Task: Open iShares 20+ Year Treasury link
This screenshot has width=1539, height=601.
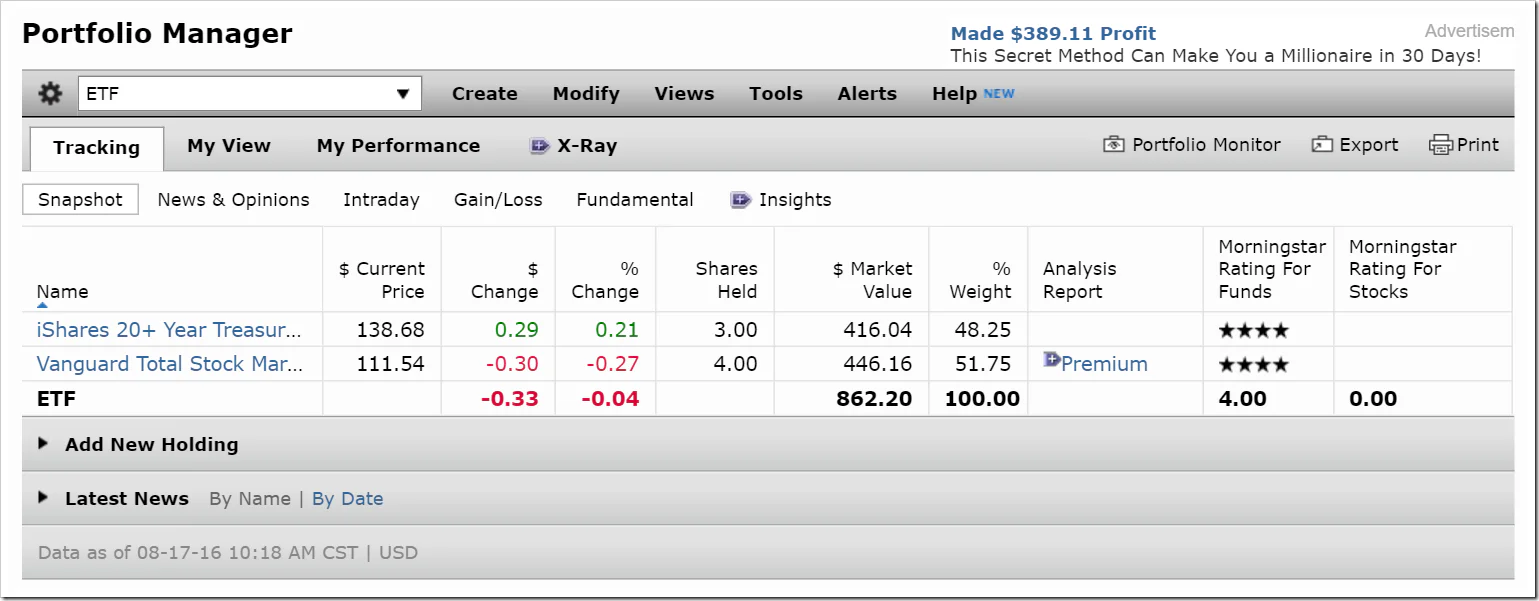Action: pos(169,330)
